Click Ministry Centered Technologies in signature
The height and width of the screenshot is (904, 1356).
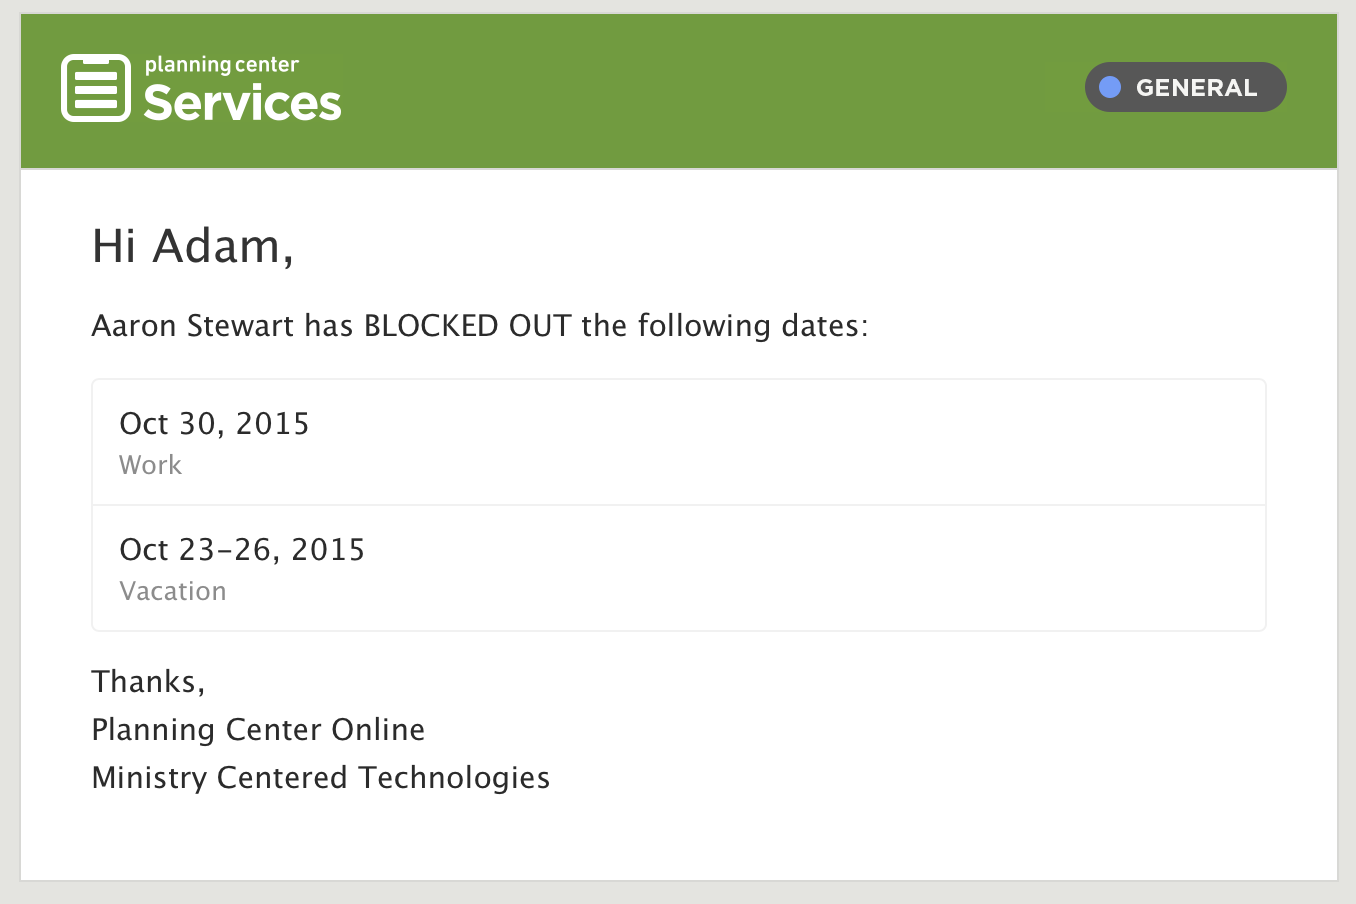[320, 778]
